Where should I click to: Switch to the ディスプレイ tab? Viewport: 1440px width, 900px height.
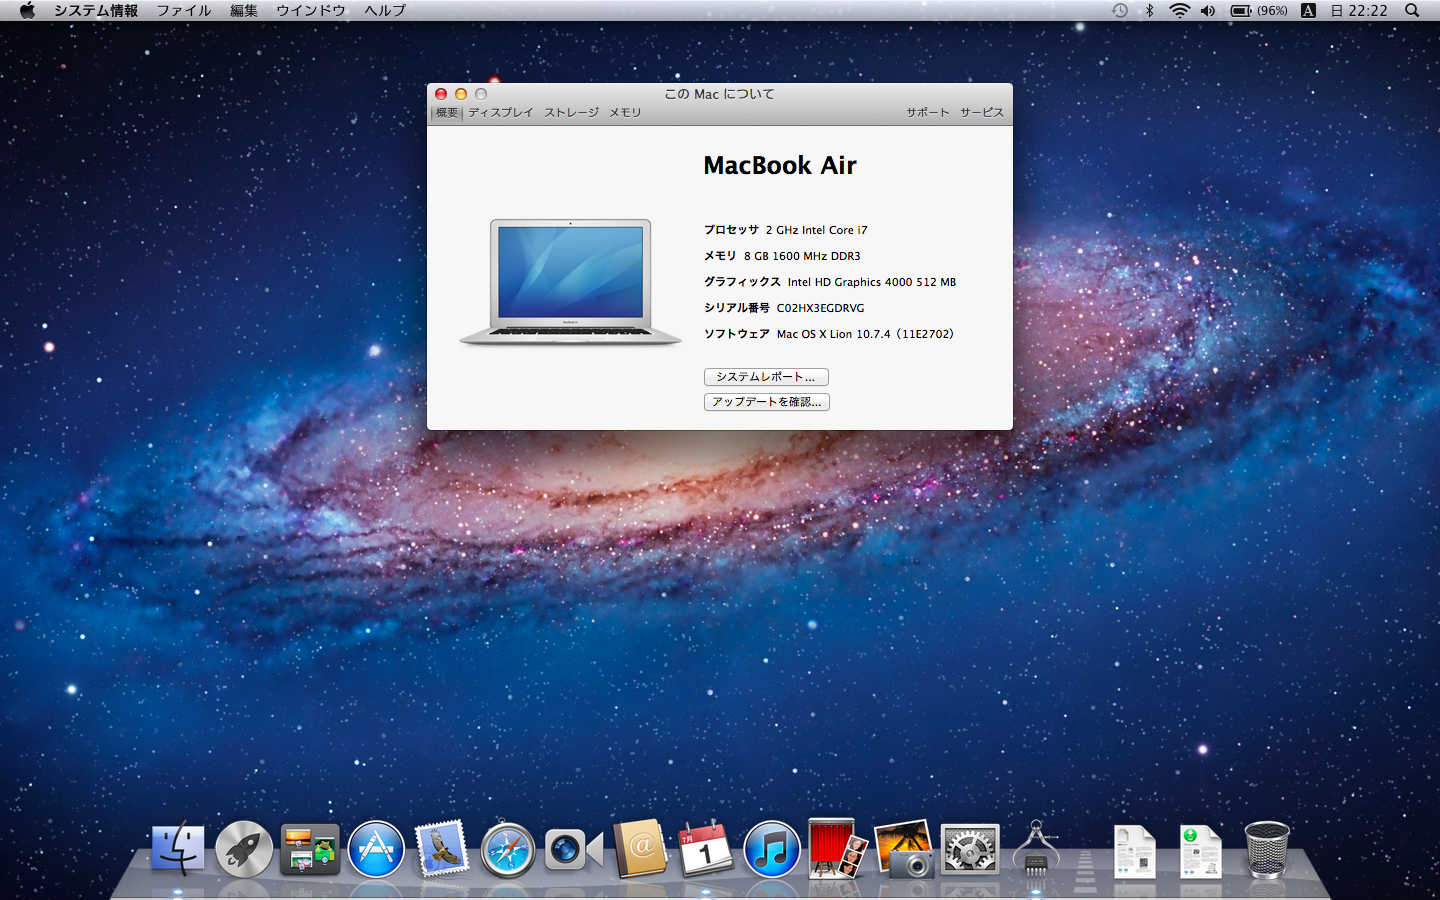click(x=501, y=113)
